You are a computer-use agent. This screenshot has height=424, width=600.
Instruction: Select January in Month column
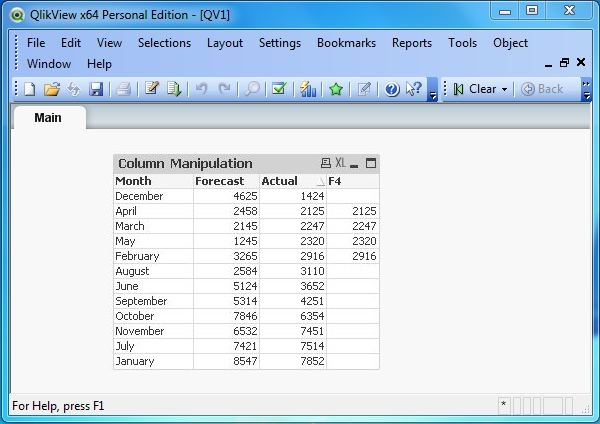(153, 361)
